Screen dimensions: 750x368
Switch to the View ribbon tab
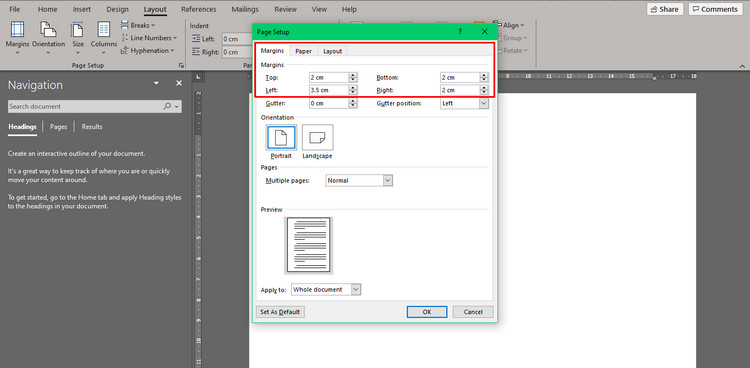coord(319,9)
